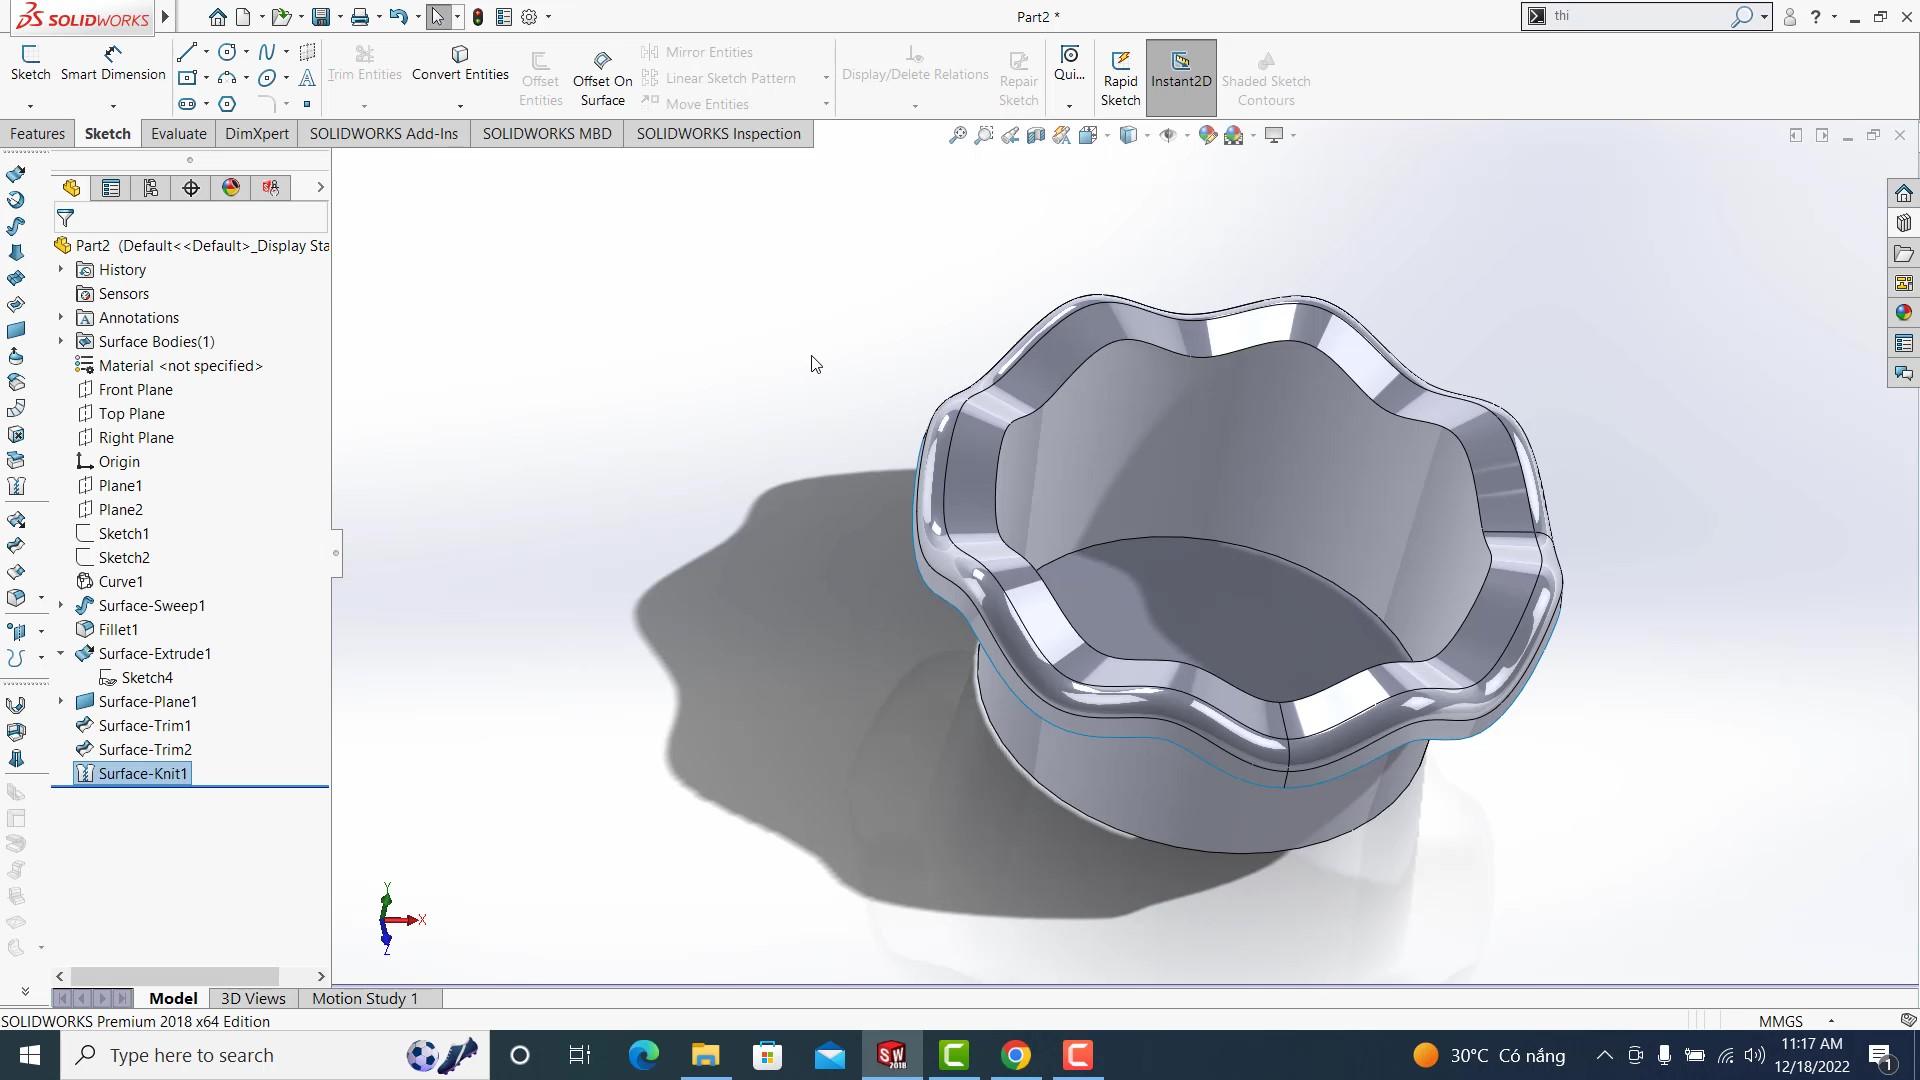The height and width of the screenshot is (1080, 1920).
Task: Open the Motion Study 1 tab
Action: (x=365, y=998)
